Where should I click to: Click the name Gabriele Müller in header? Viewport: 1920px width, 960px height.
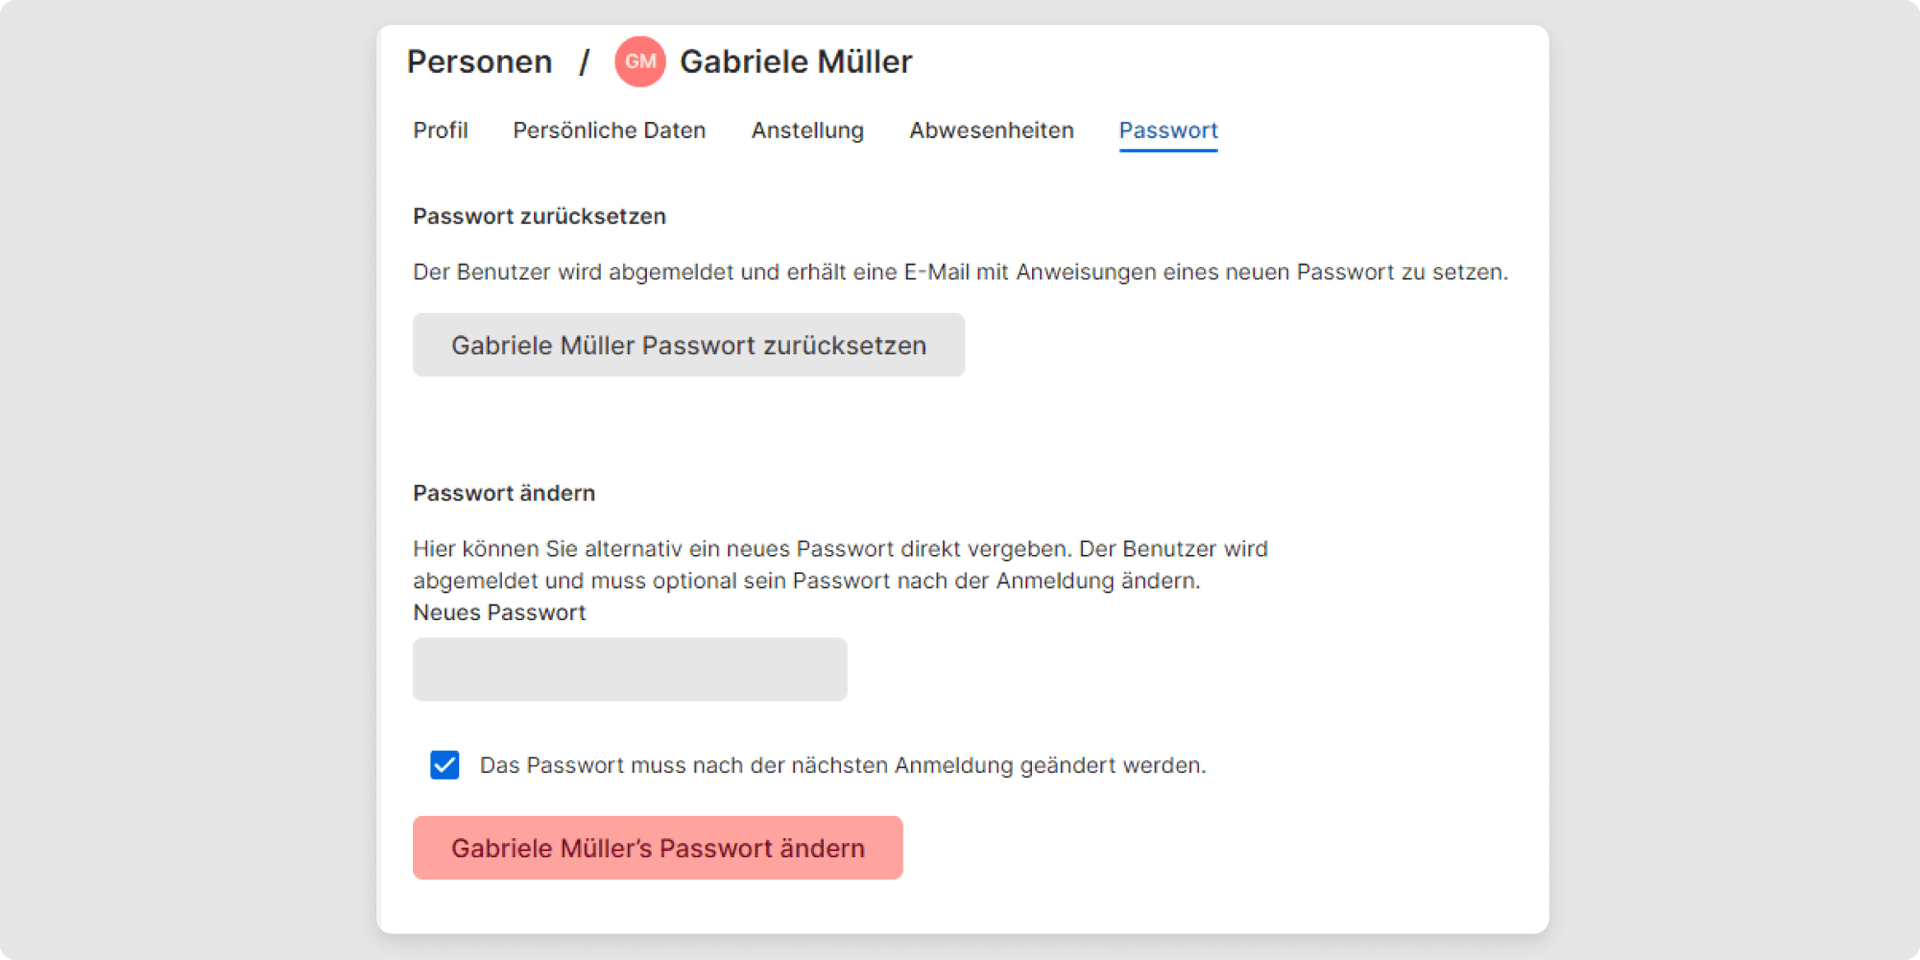click(795, 61)
